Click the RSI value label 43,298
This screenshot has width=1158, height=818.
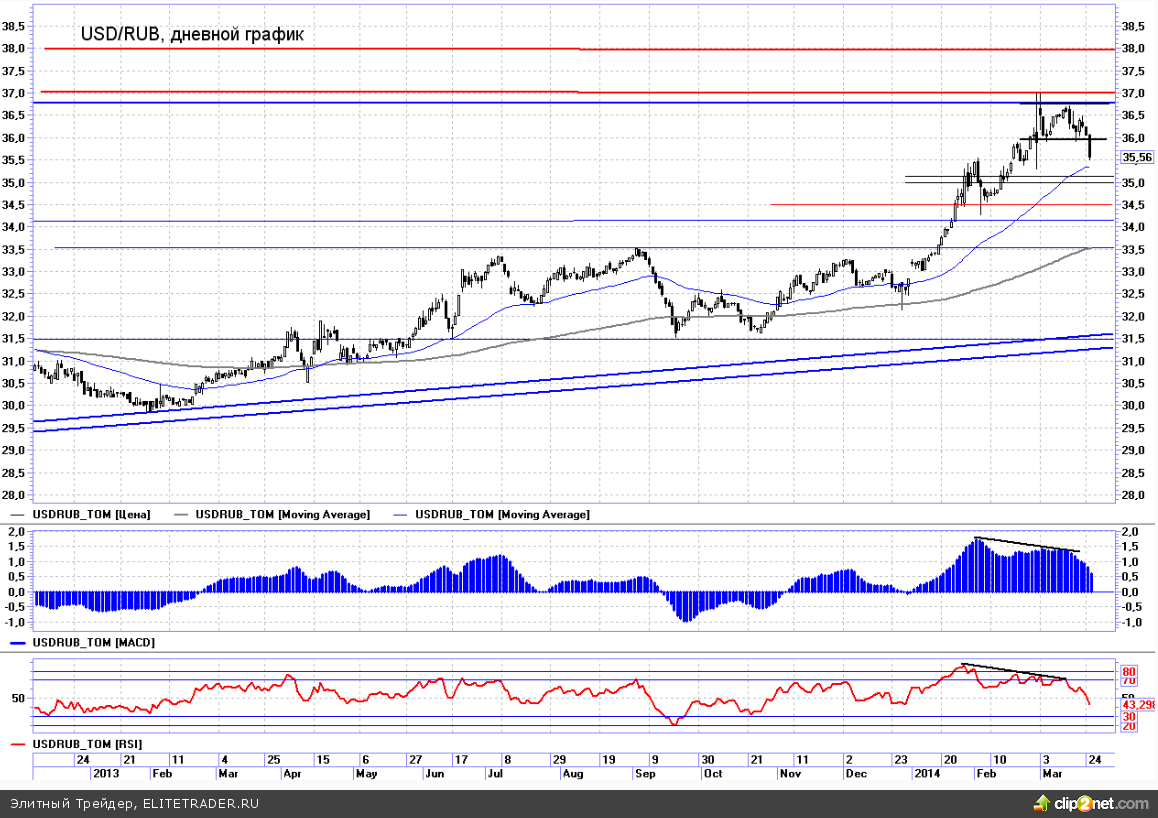click(1138, 705)
